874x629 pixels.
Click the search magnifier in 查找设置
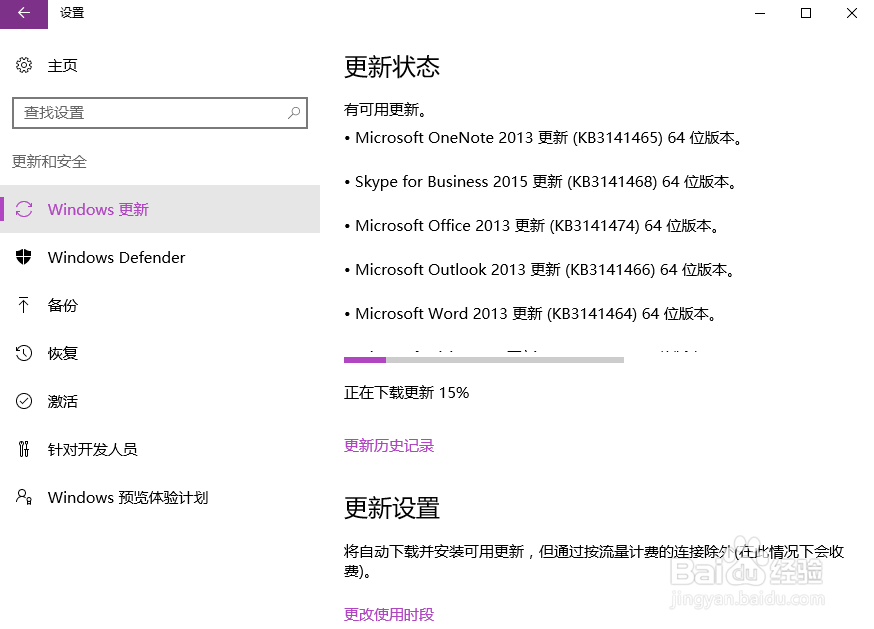coord(293,112)
